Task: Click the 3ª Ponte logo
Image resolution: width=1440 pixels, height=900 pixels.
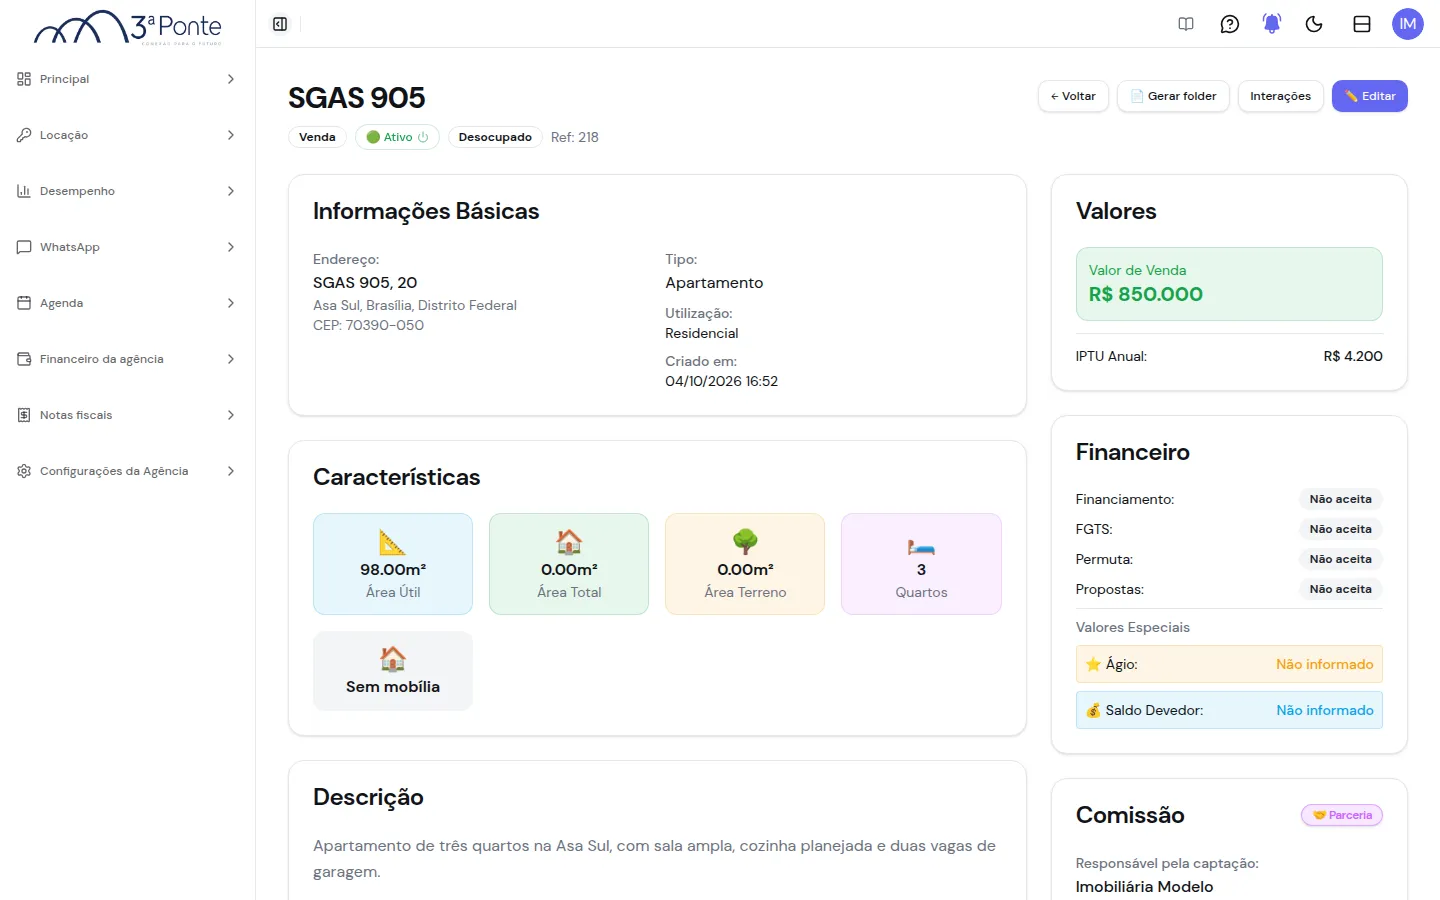Action: pyautogui.click(x=128, y=27)
